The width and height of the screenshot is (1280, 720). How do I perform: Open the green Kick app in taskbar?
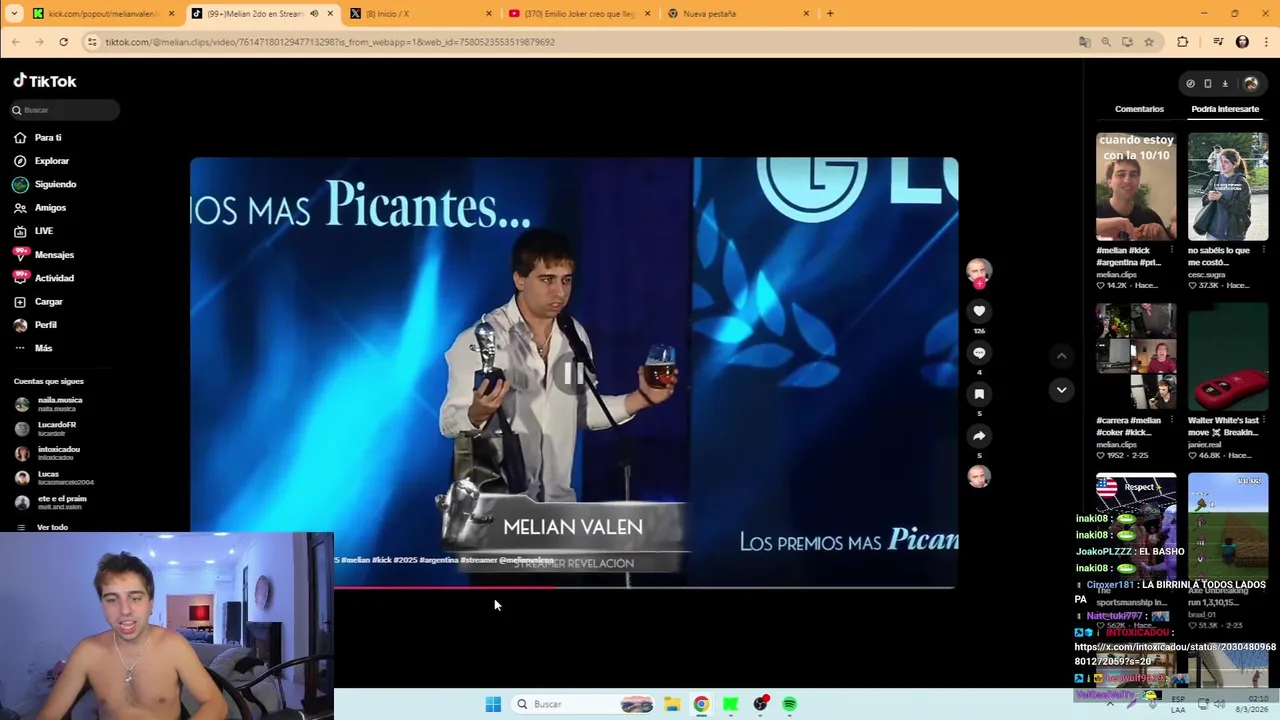point(731,704)
